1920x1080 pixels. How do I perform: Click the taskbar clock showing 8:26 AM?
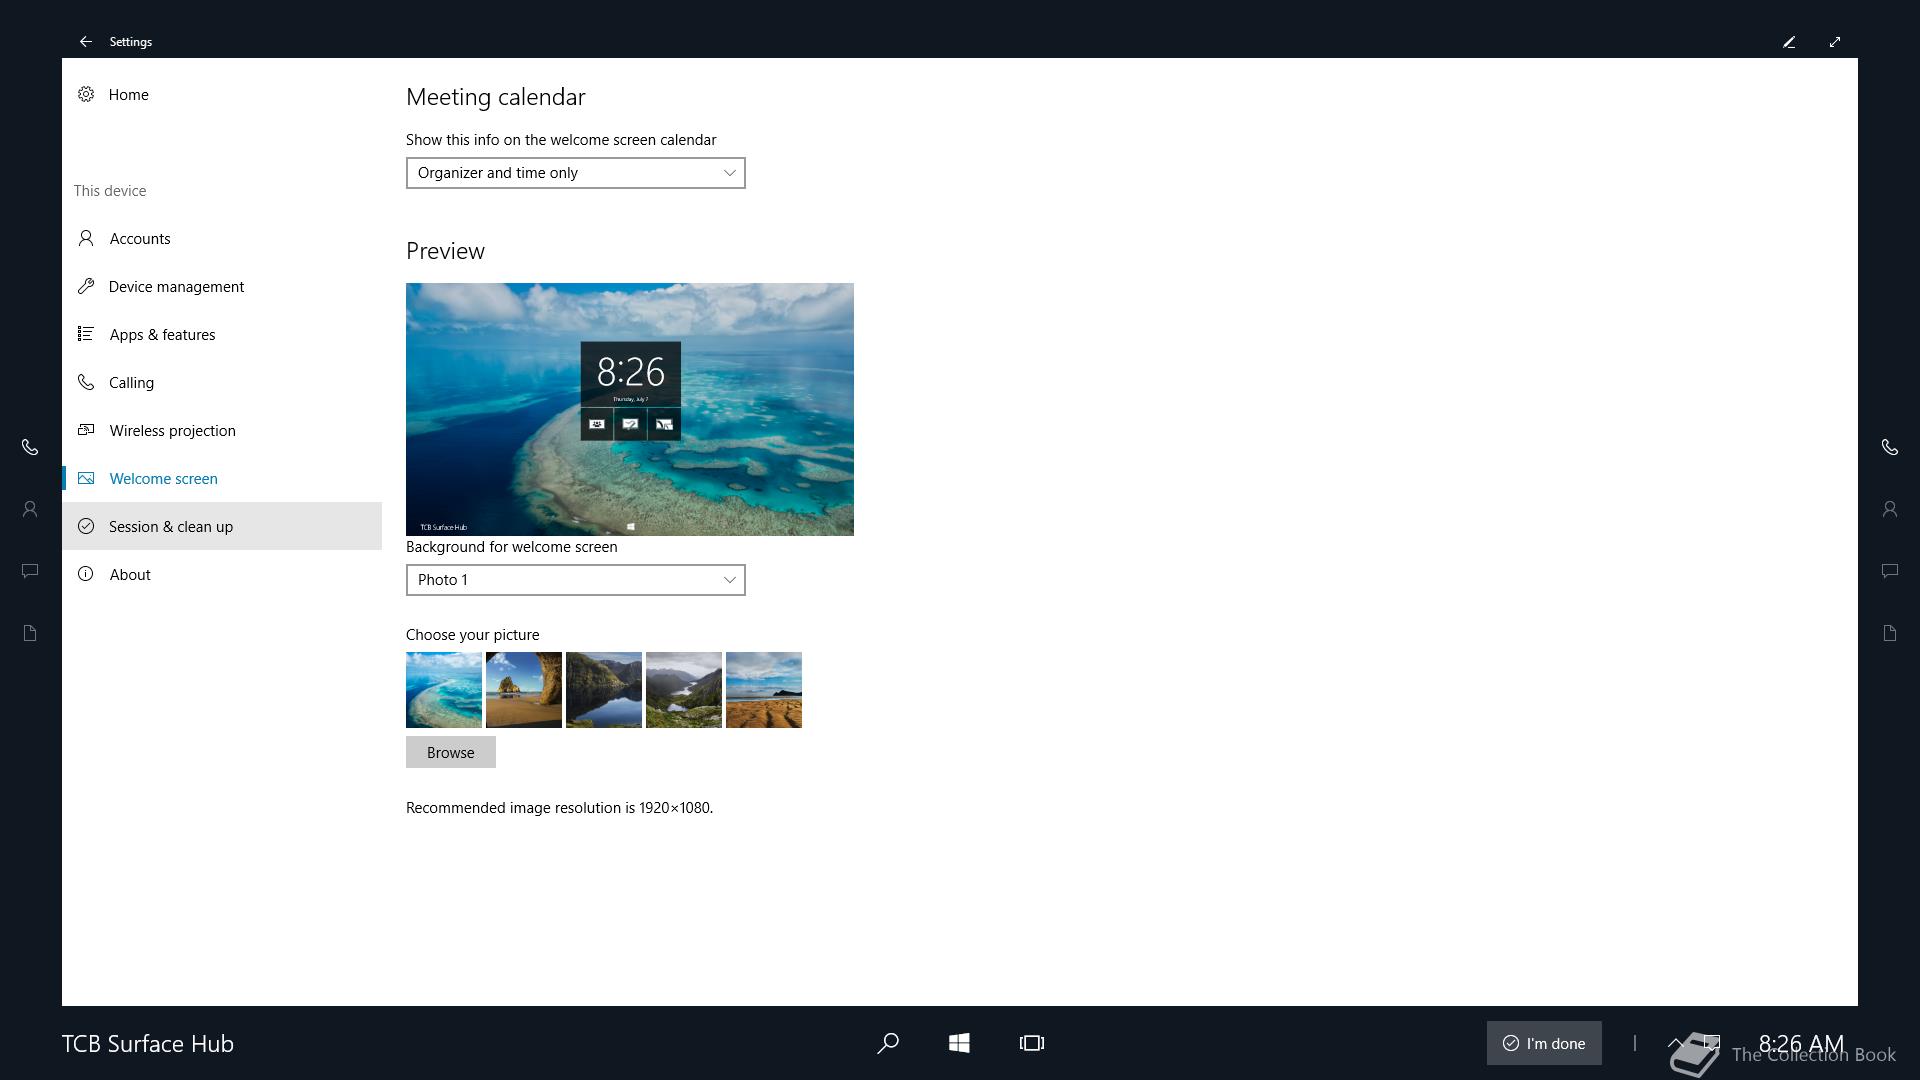(1801, 1044)
